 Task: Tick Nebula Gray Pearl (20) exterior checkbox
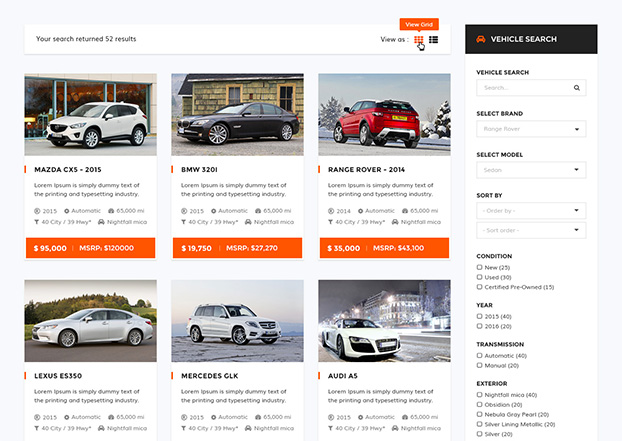click(x=479, y=414)
